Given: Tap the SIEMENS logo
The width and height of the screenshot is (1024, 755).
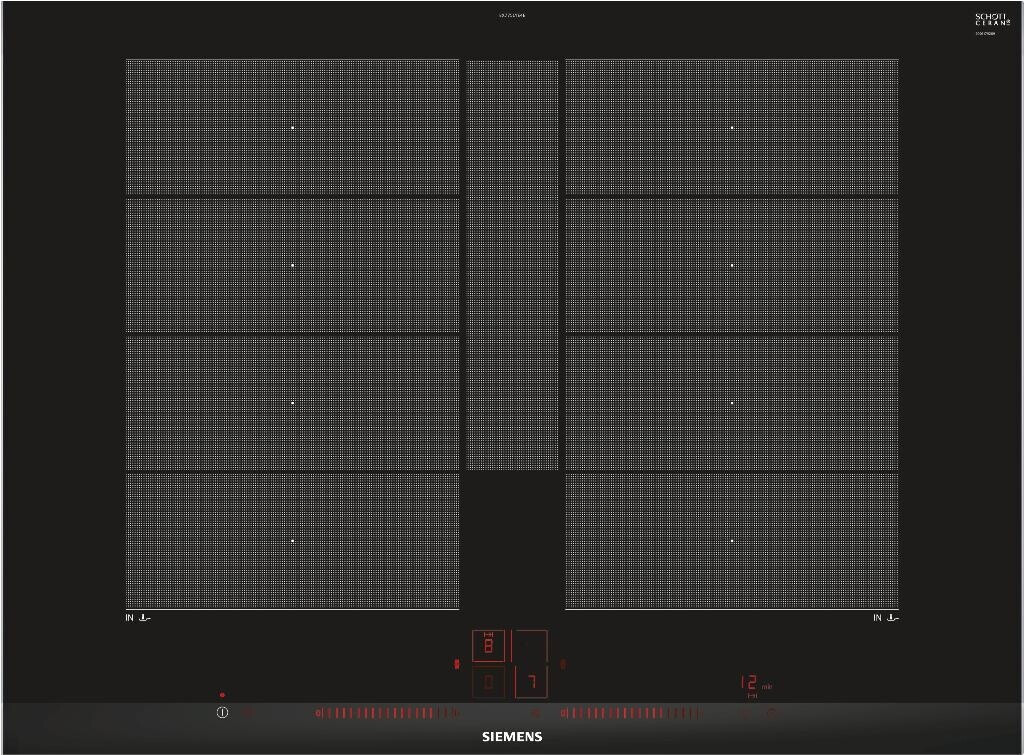Looking at the screenshot, I should (x=512, y=737).
